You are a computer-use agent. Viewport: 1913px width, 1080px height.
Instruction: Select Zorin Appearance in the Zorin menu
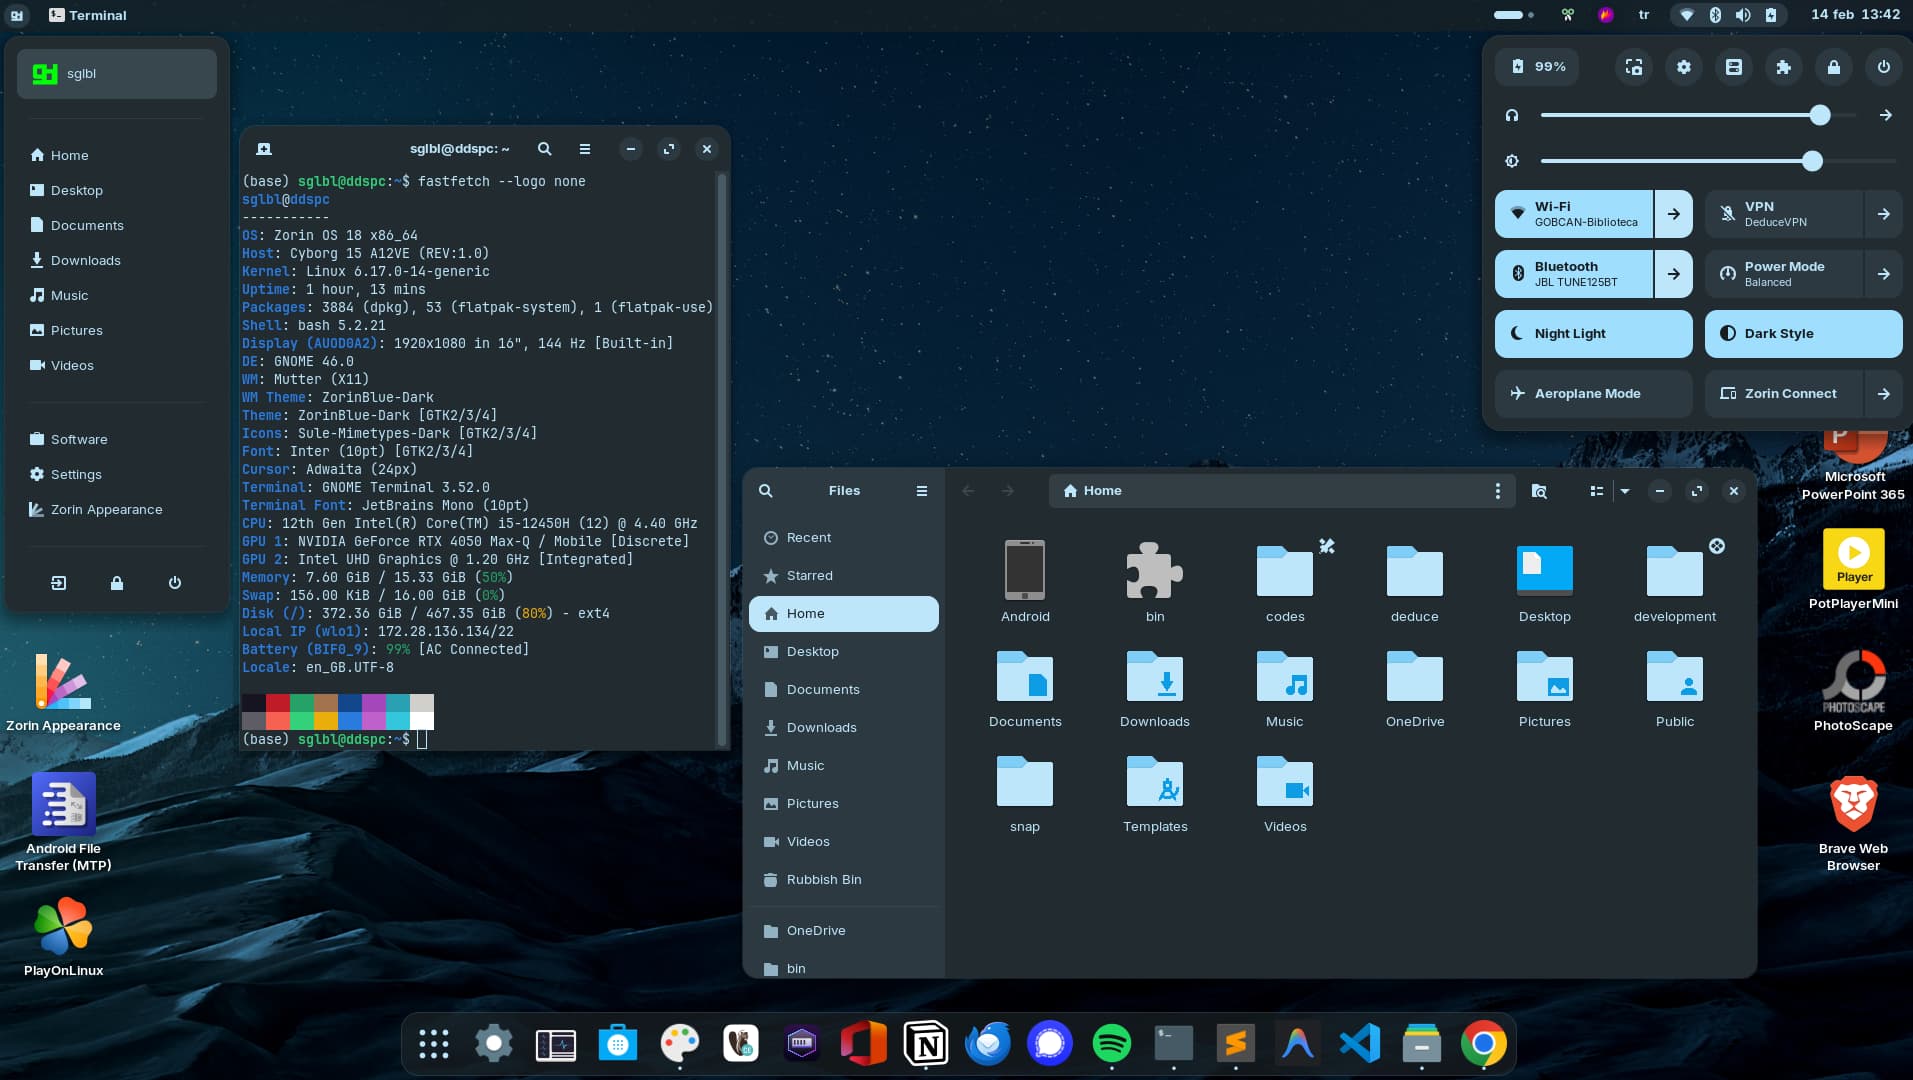106,510
